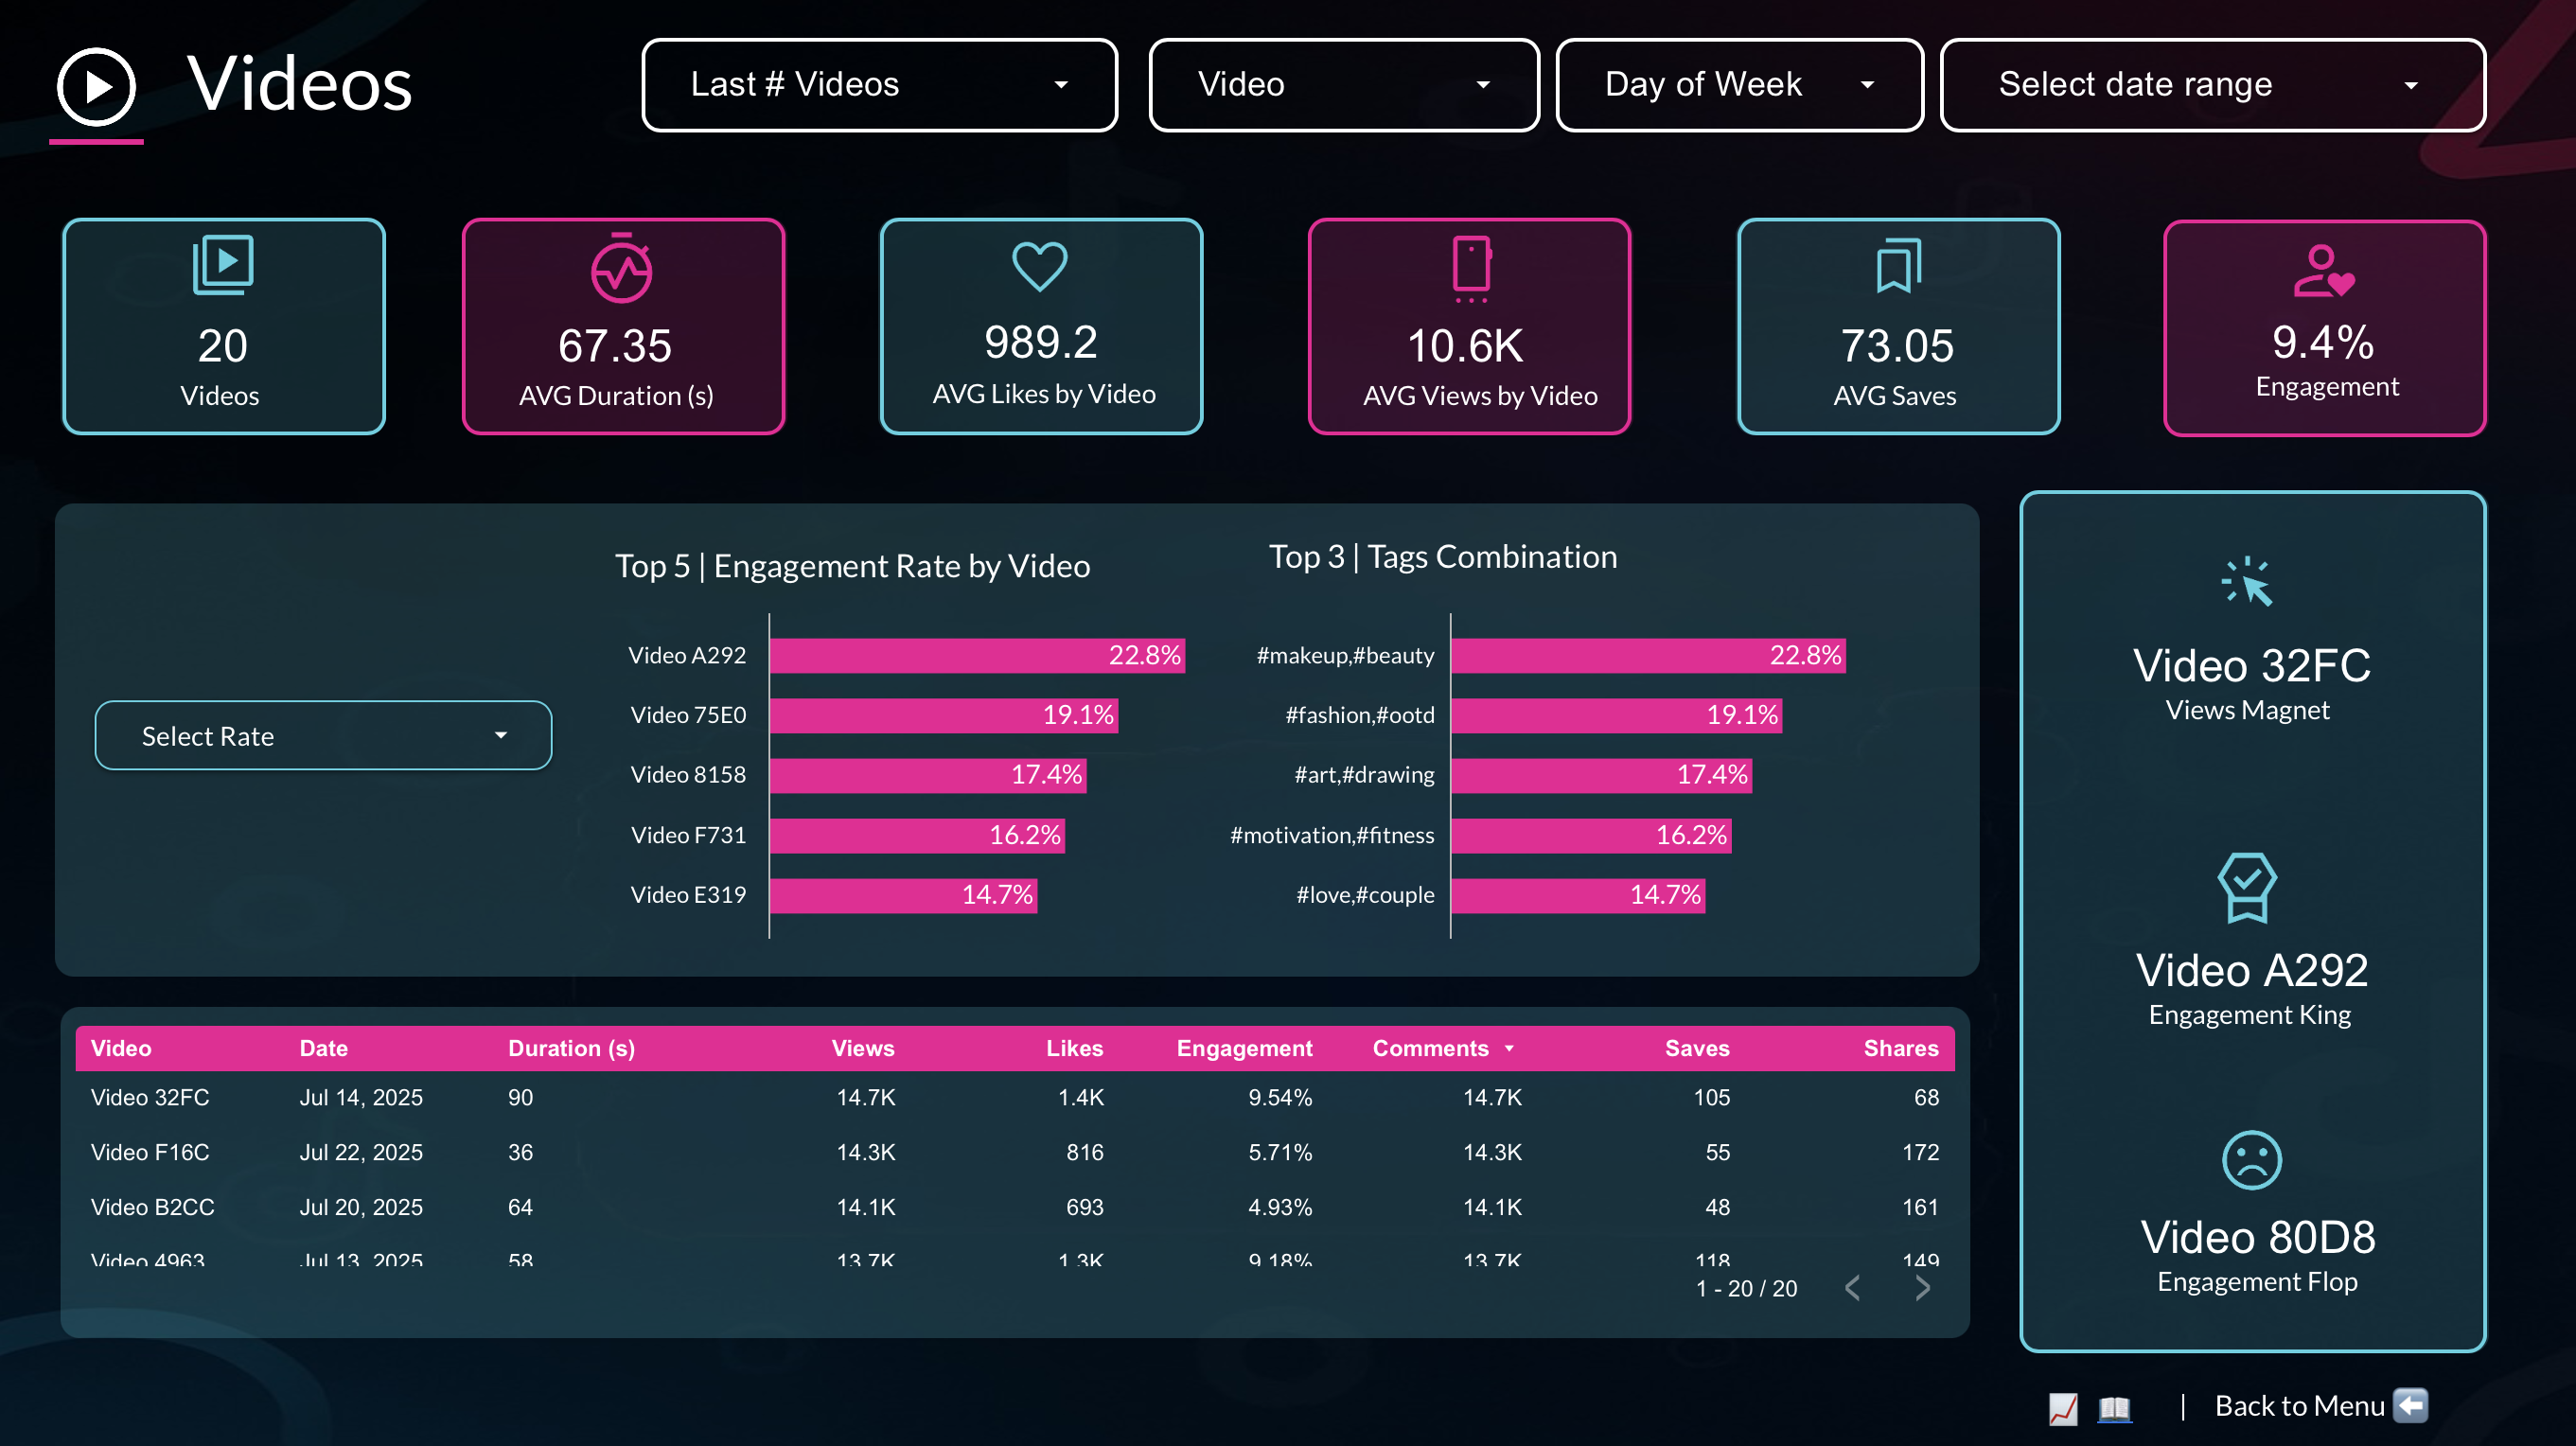Click the cursor click icon above Video 32FC

[2248, 582]
